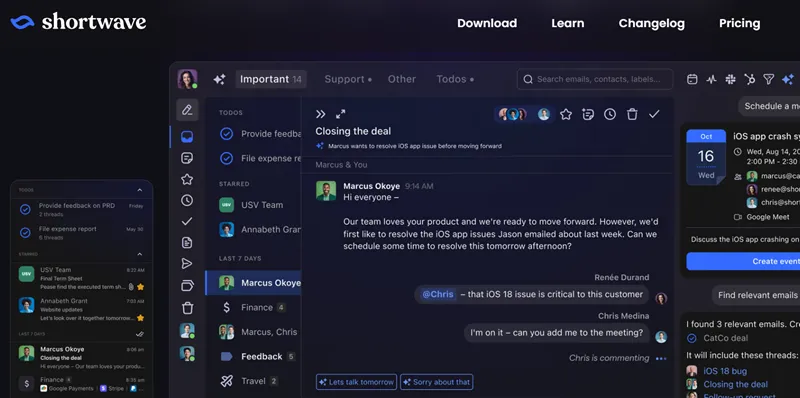
Task: Click the filter funnel icon
Action: [x=768, y=79]
